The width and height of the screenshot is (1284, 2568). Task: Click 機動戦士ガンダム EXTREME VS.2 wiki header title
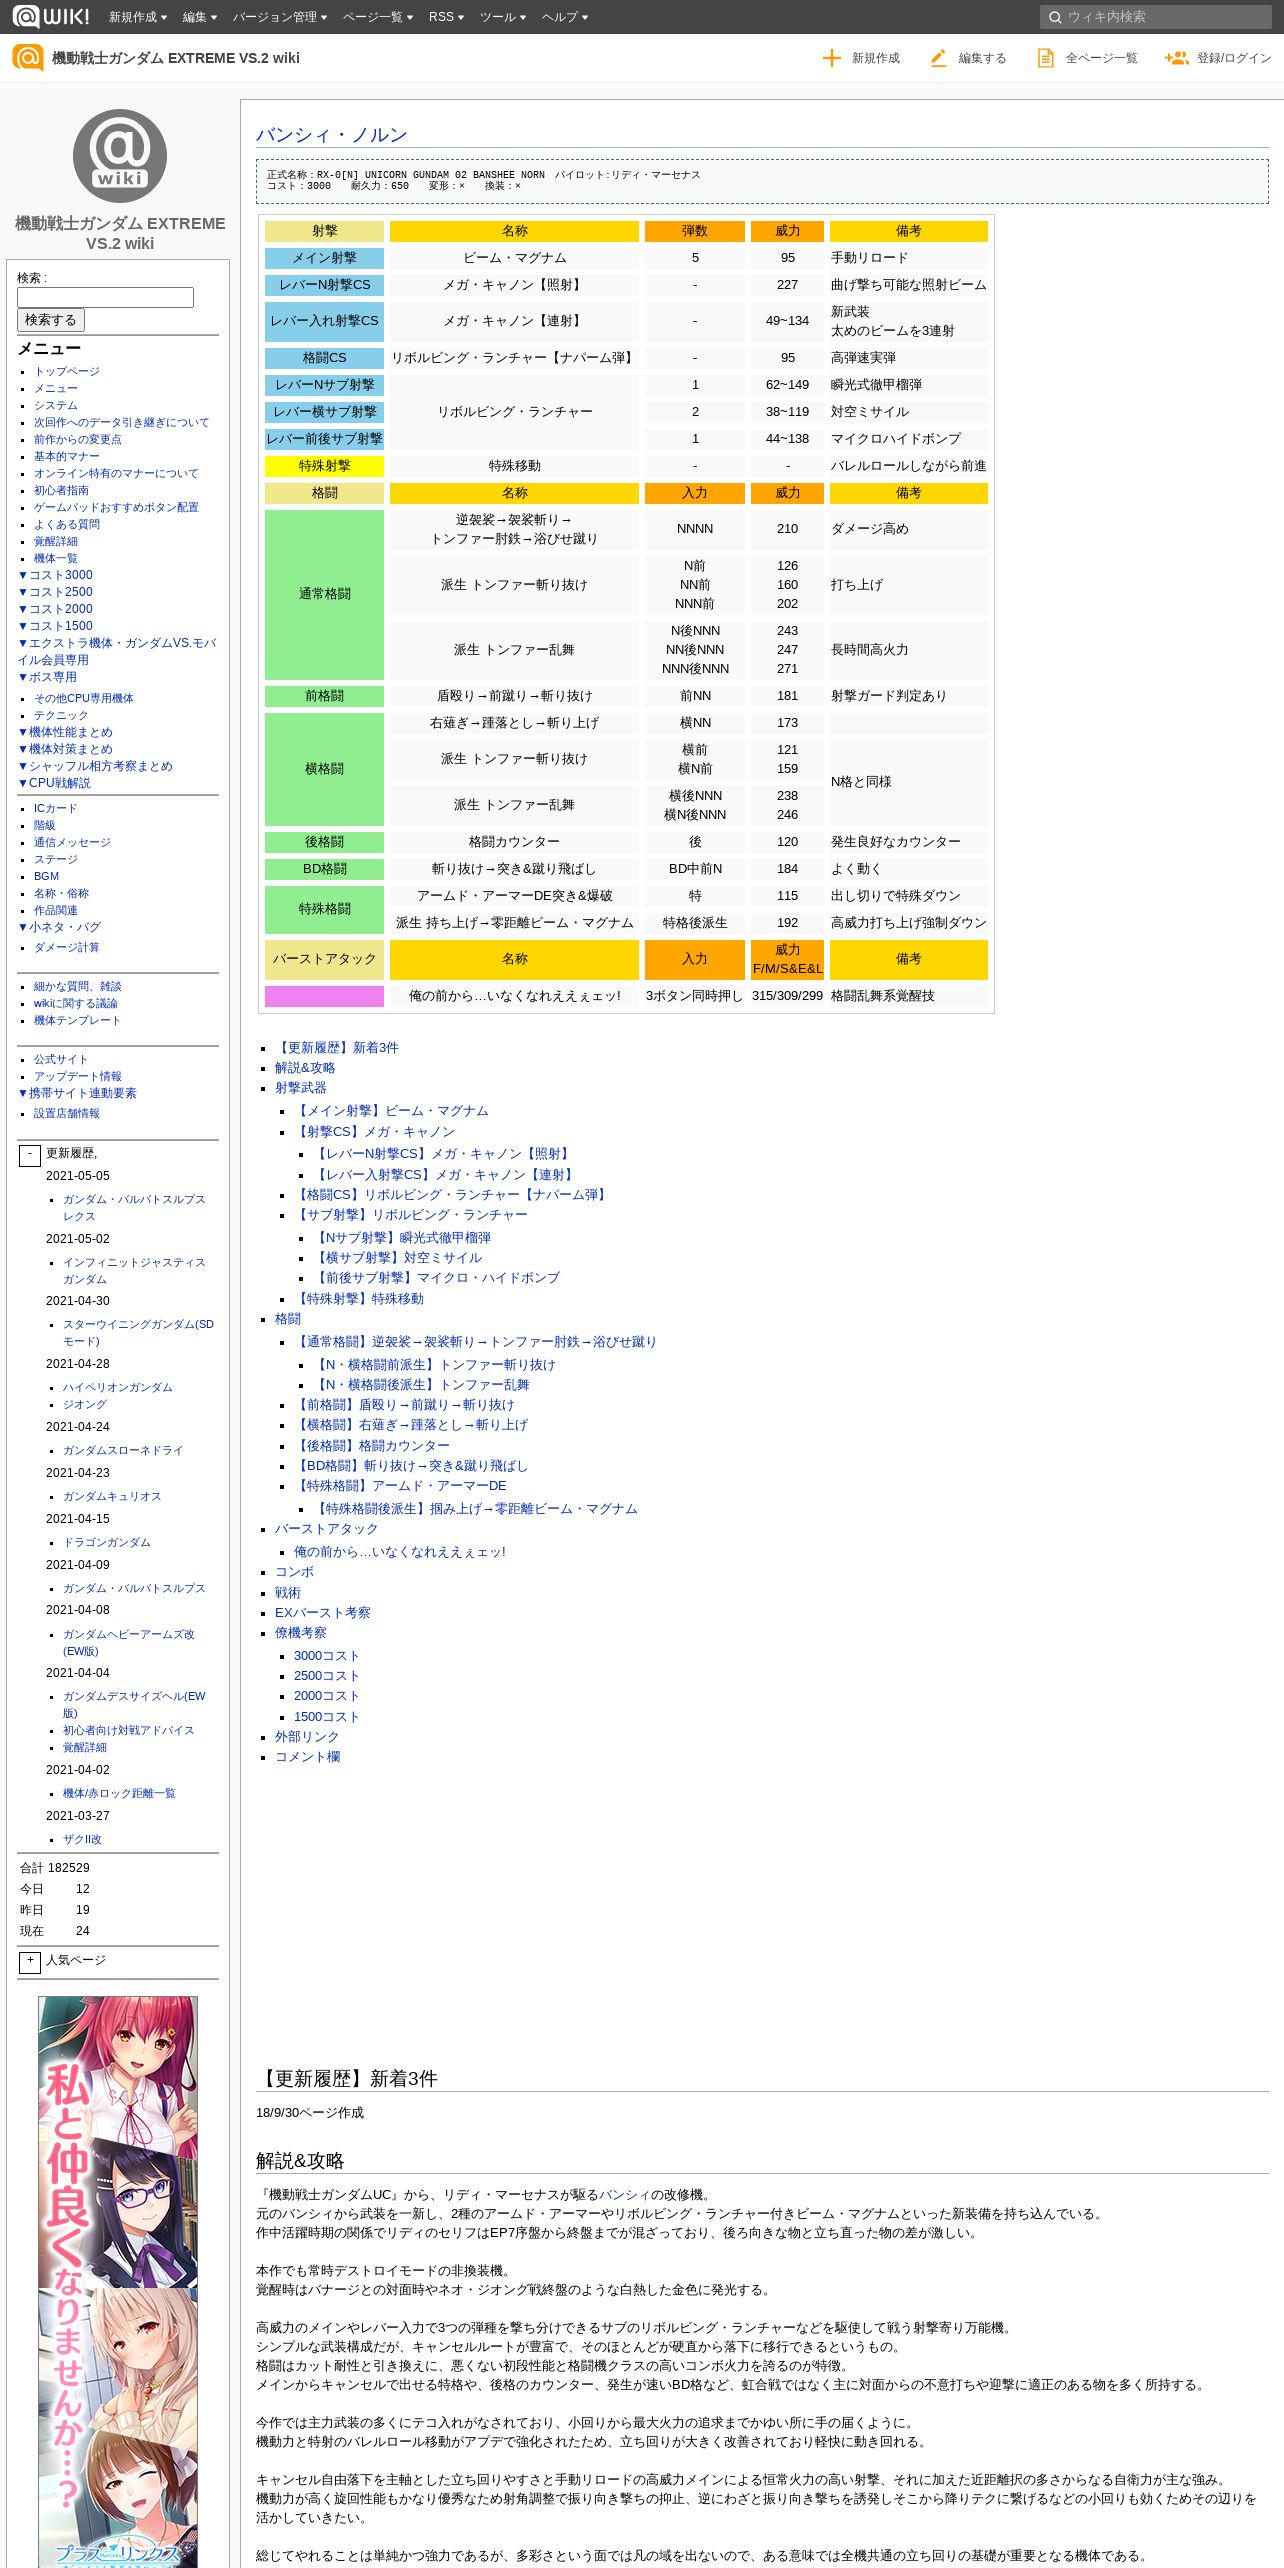click(x=176, y=58)
